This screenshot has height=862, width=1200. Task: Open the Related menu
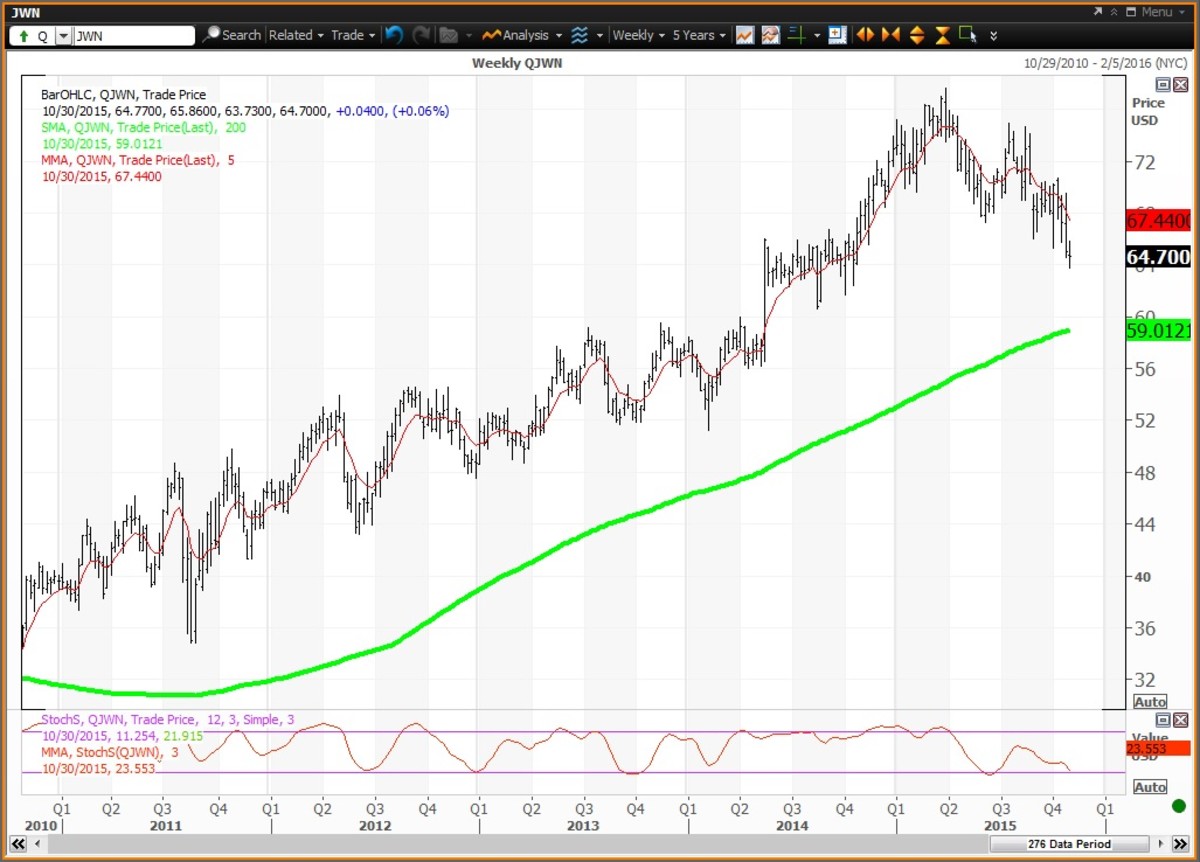pyautogui.click(x=296, y=35)
